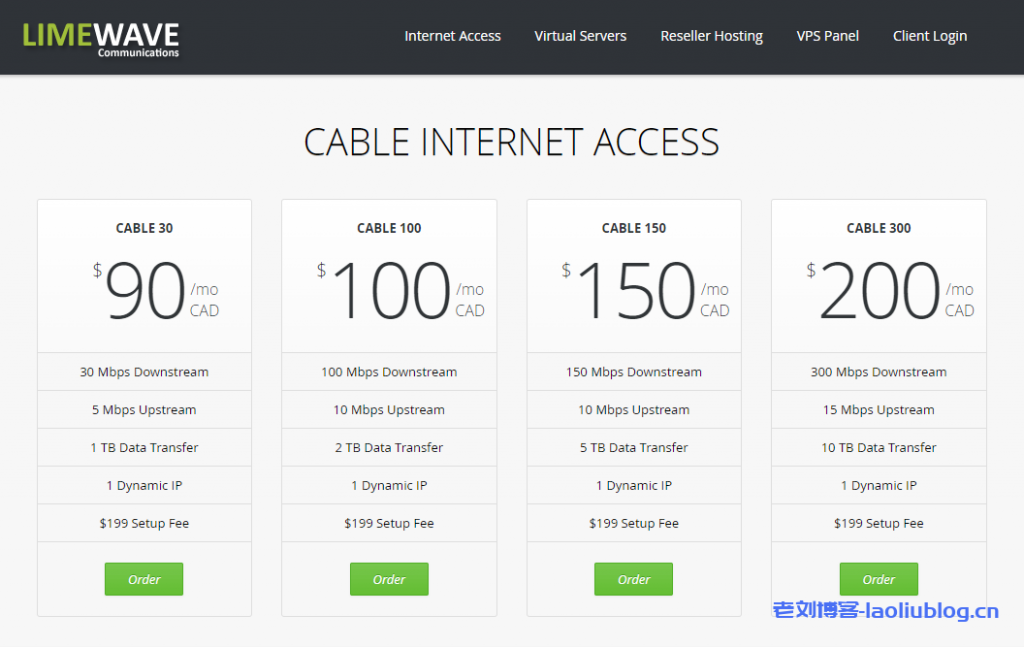Select the Cable 30 plan title
Screen dimensions: 1024x647
pyautogui.click(x=144, y=228)
